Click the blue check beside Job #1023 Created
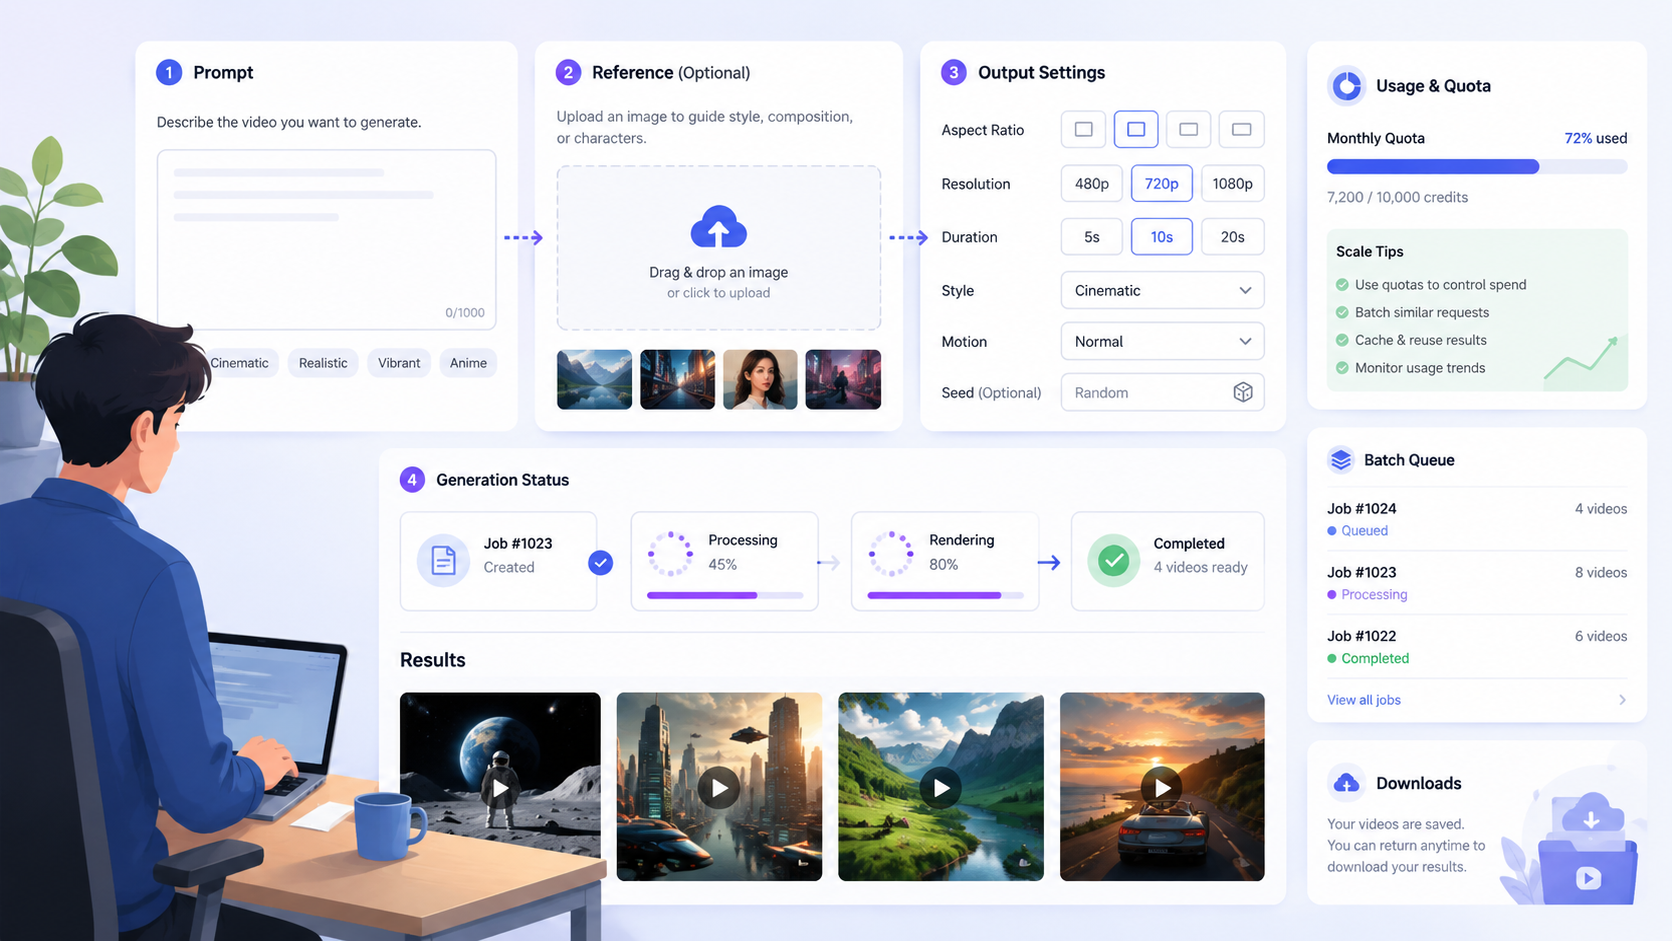 coord(600,562)
